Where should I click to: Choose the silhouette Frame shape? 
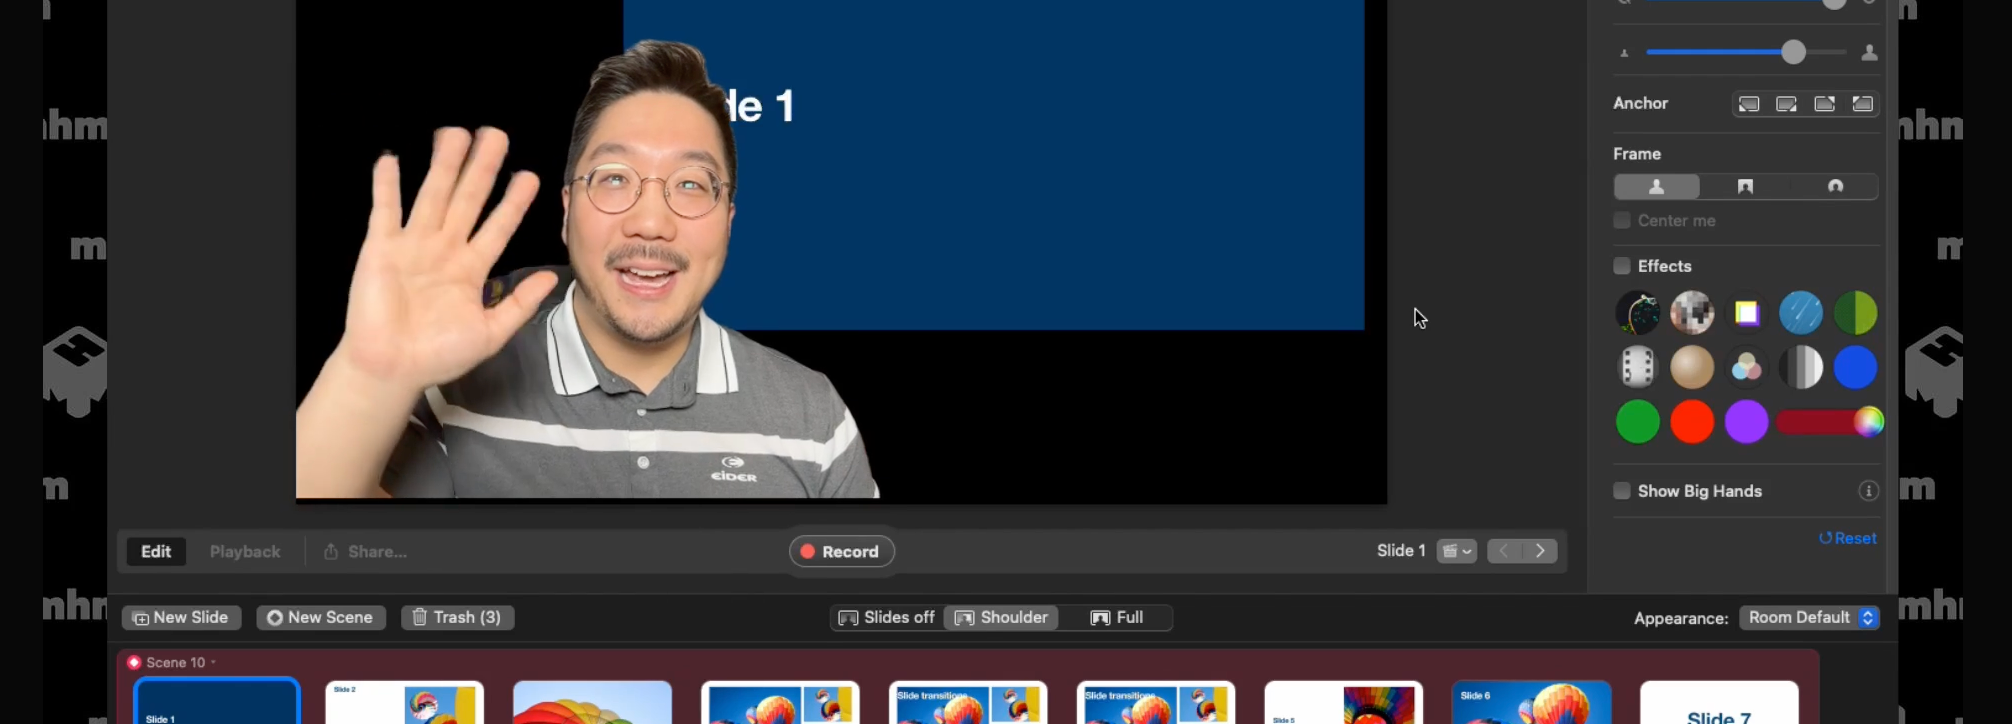(x=1656, y=187)
